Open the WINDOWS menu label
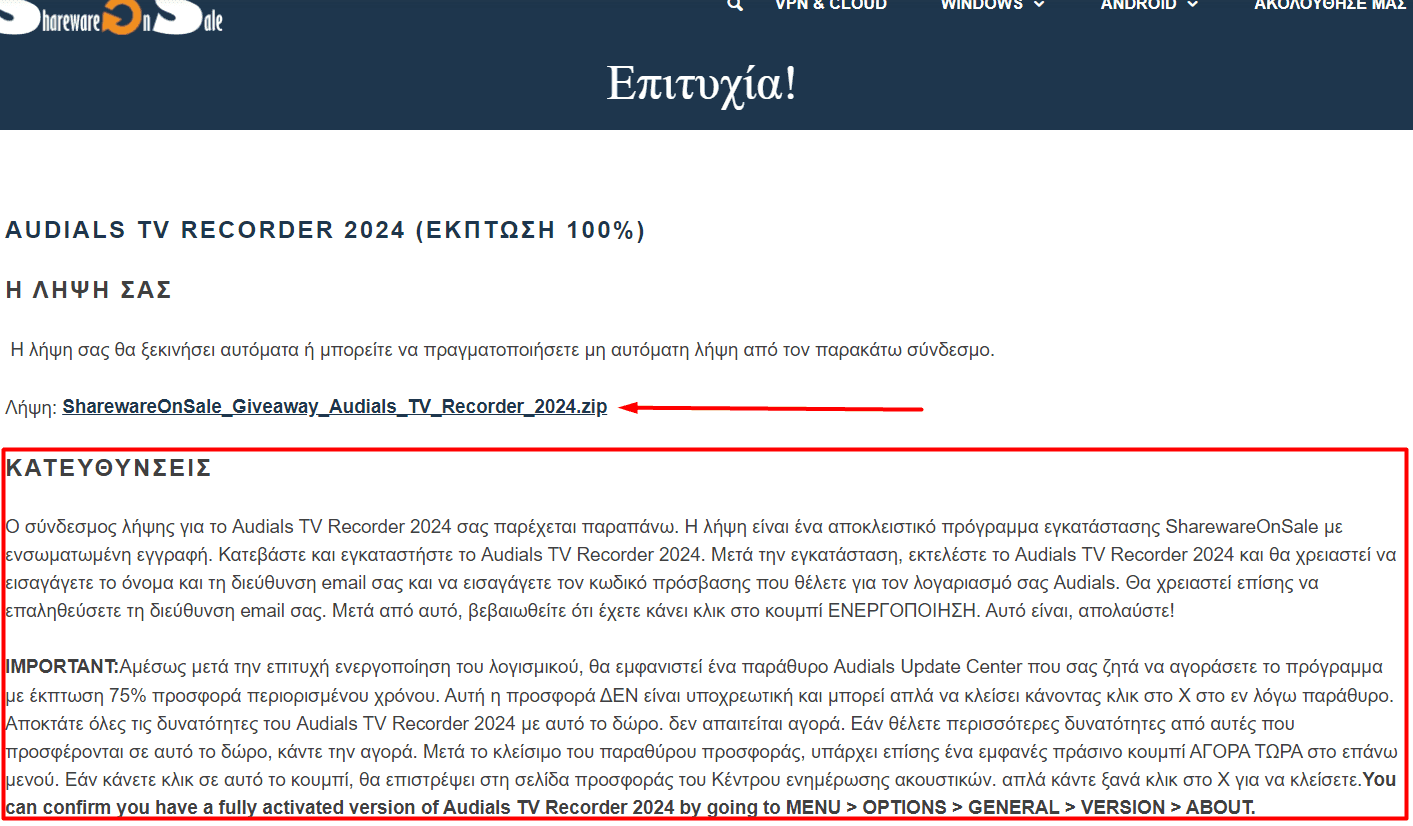The height and width of the screenshot is (826, 1413). pos(981,5)
